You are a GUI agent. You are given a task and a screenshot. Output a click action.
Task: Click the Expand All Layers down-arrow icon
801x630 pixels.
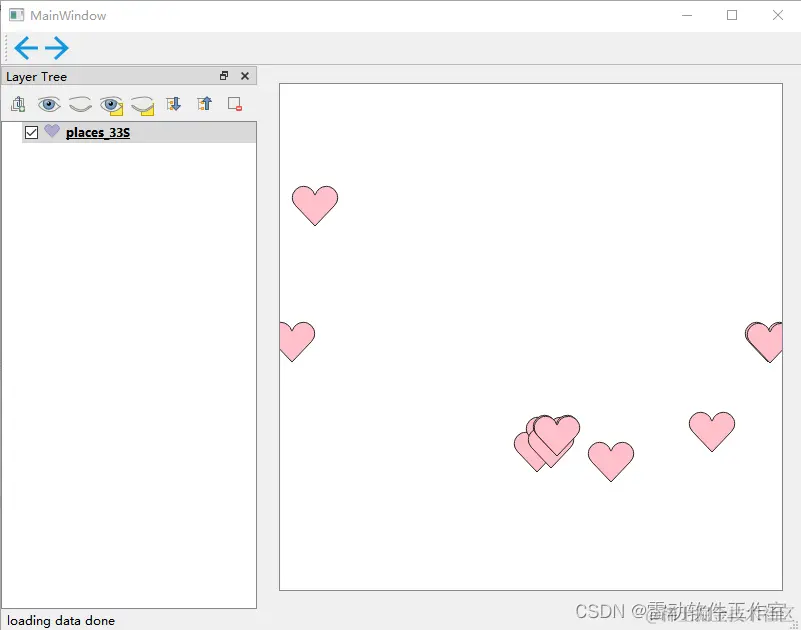[x=173, y=104]
